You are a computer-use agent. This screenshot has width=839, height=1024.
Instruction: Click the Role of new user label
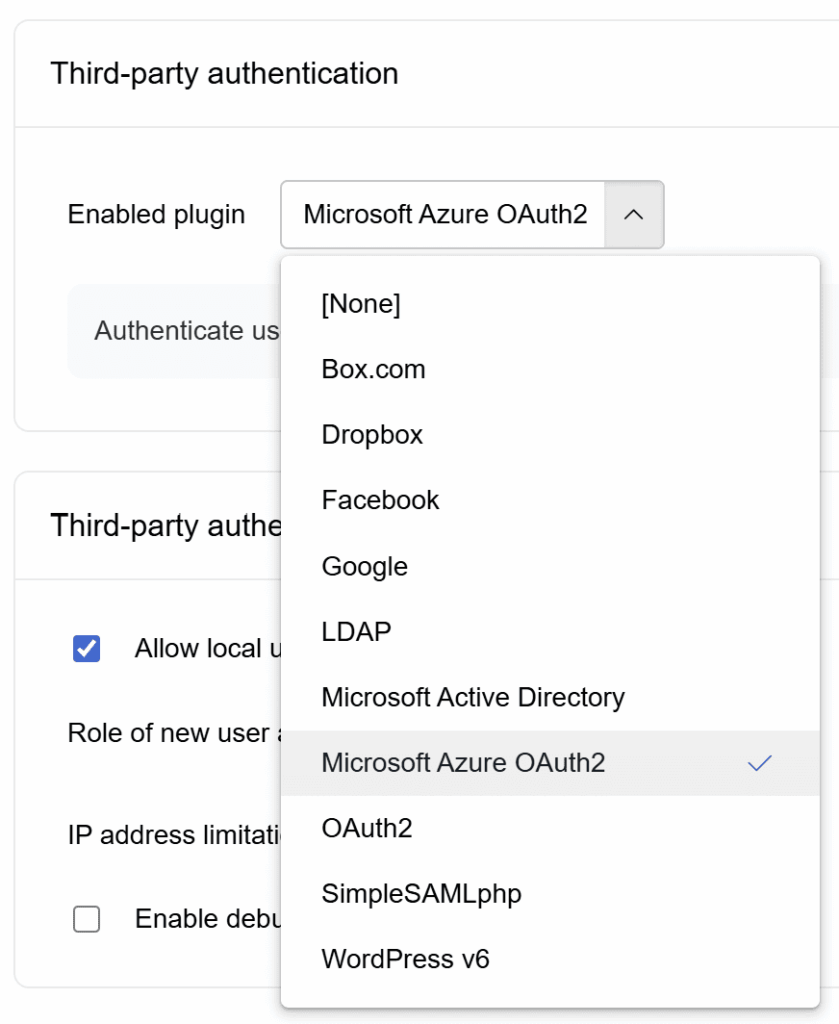click(168, 733)
